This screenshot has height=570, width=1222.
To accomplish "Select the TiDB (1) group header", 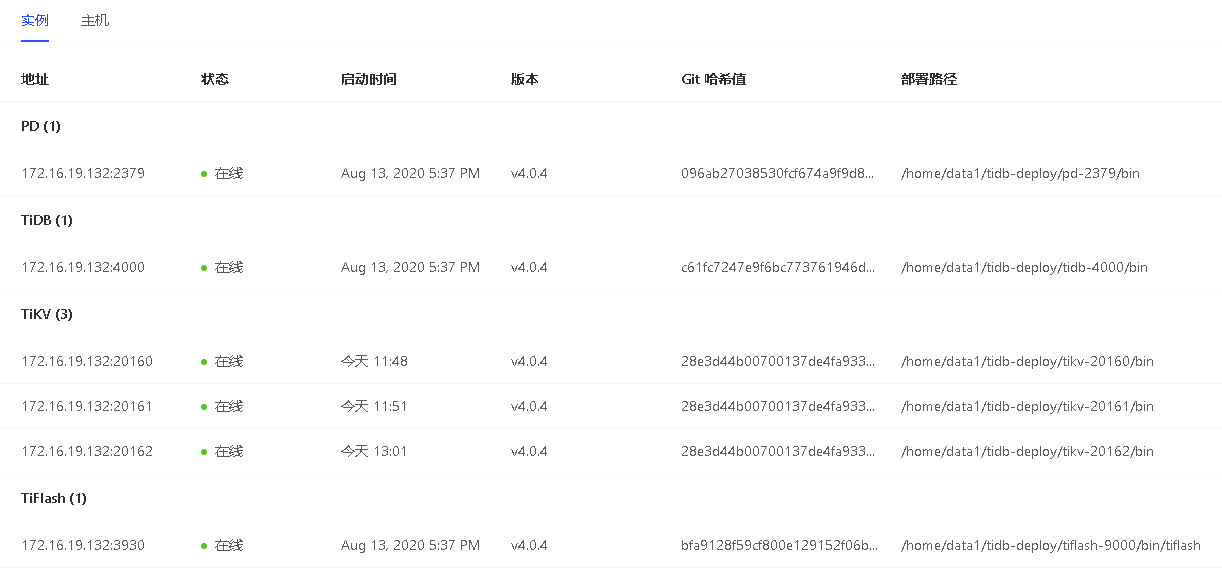I will pos(47,220).
